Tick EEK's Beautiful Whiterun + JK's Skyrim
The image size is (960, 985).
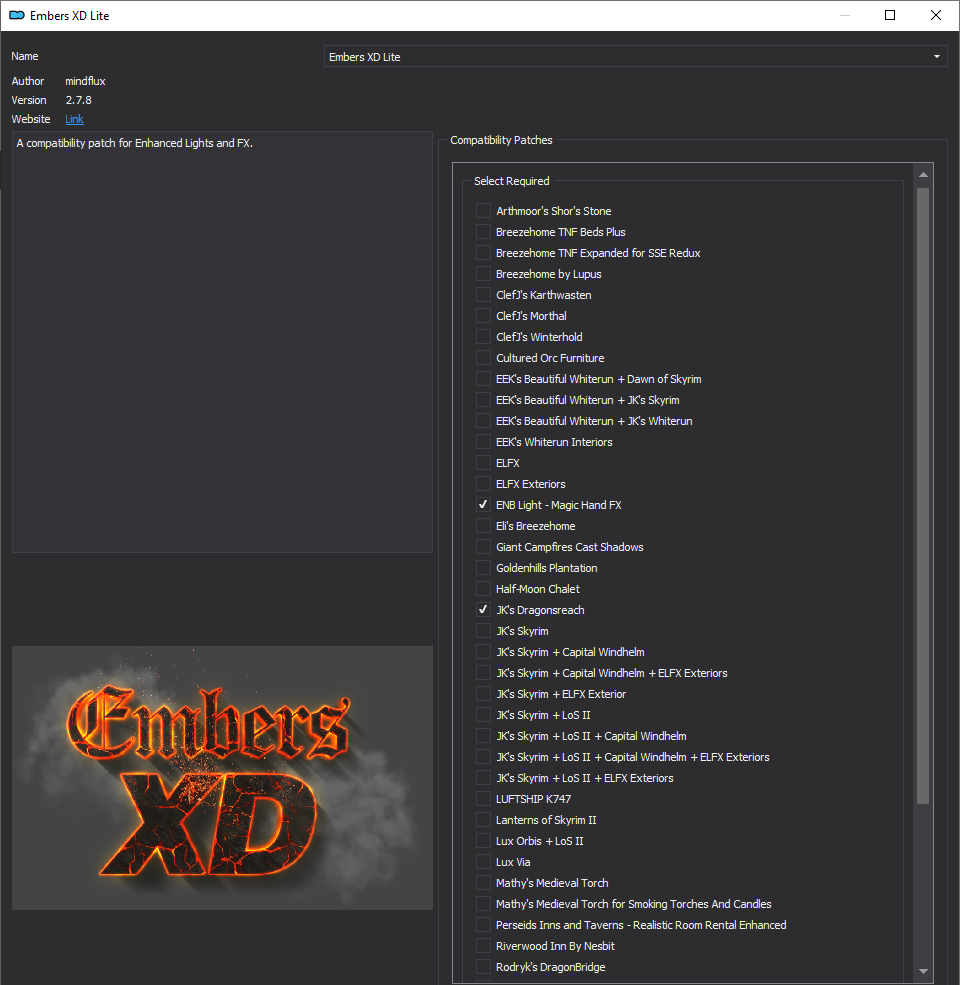(483, 400)
